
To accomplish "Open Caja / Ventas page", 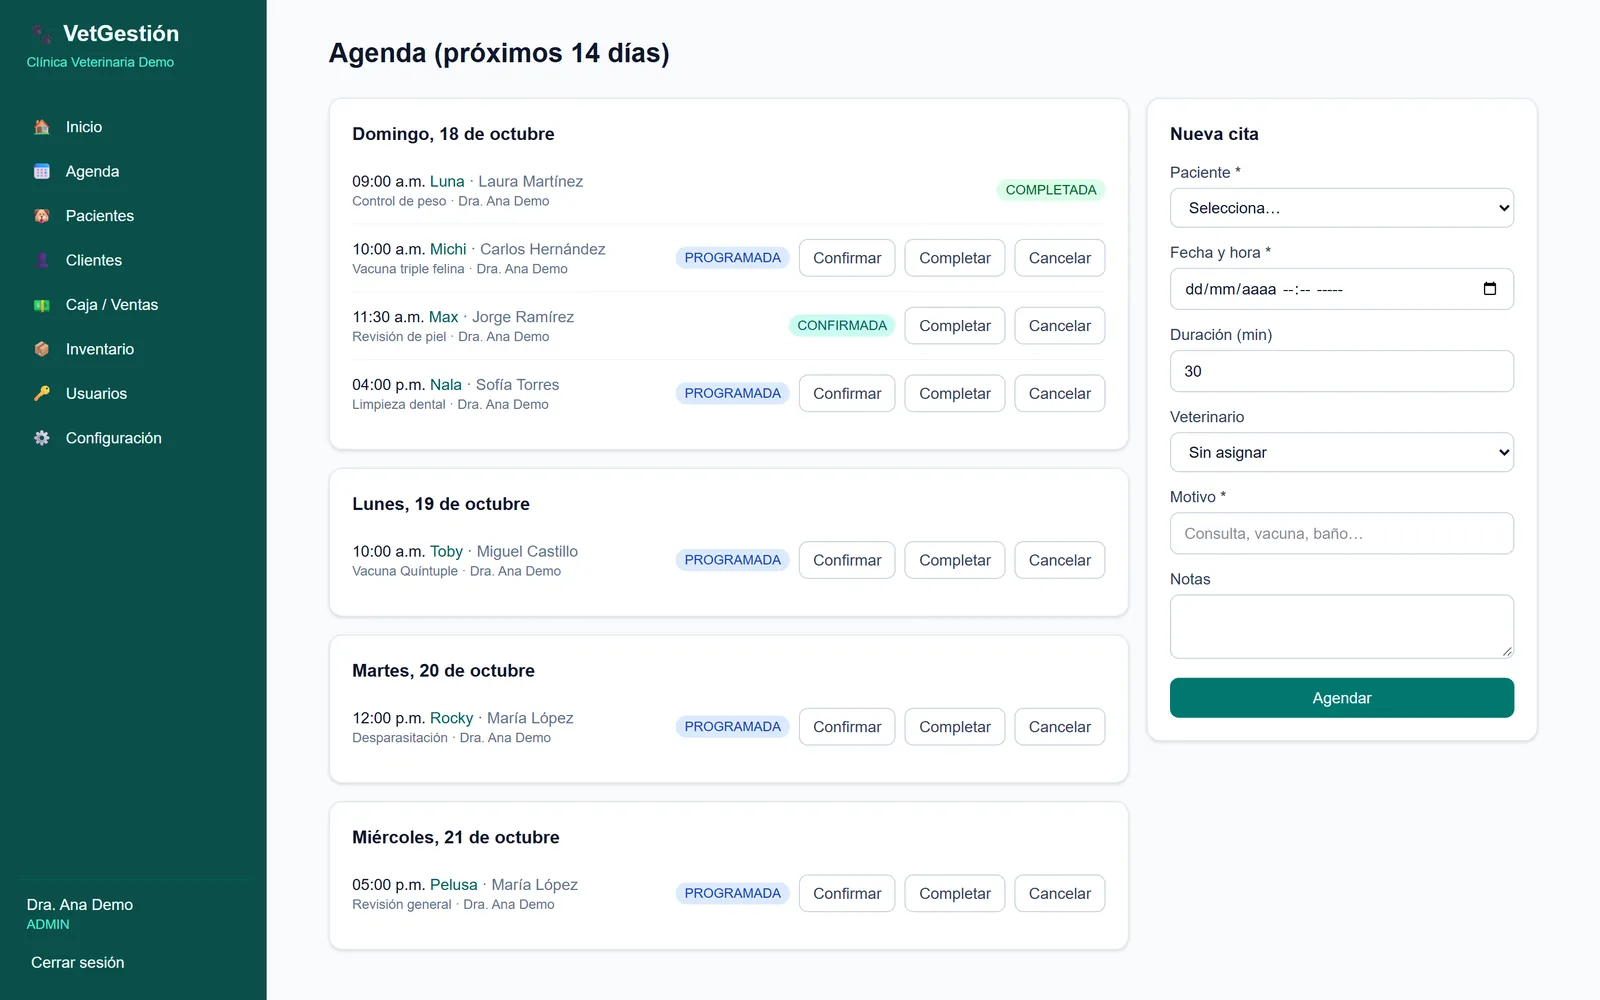I will (133, 305).
